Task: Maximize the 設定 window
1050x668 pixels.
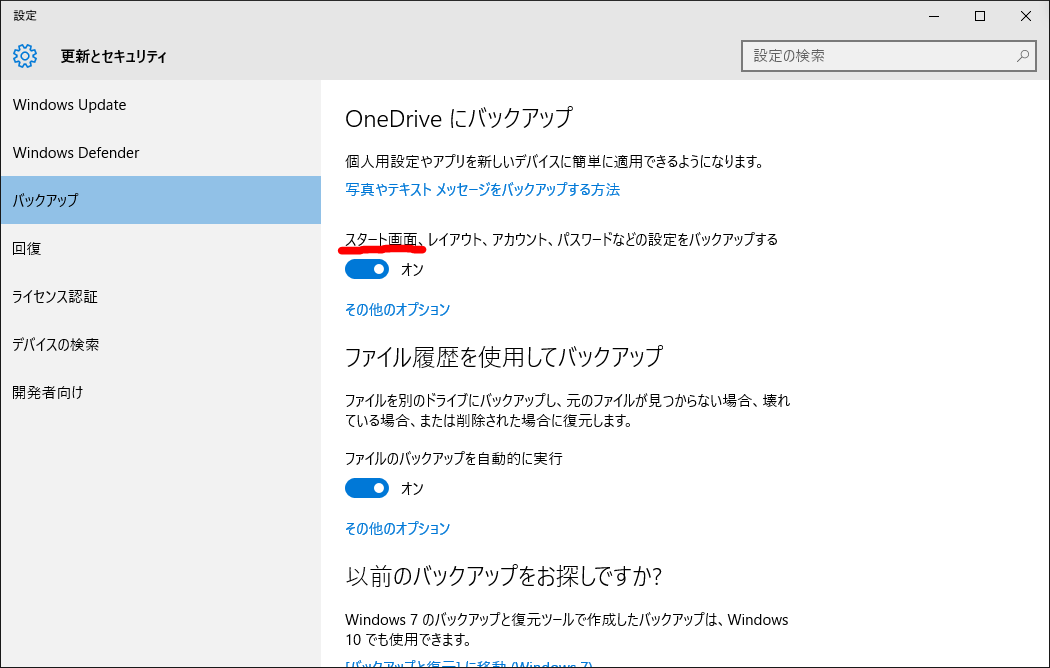Action: tap(980, 16)
